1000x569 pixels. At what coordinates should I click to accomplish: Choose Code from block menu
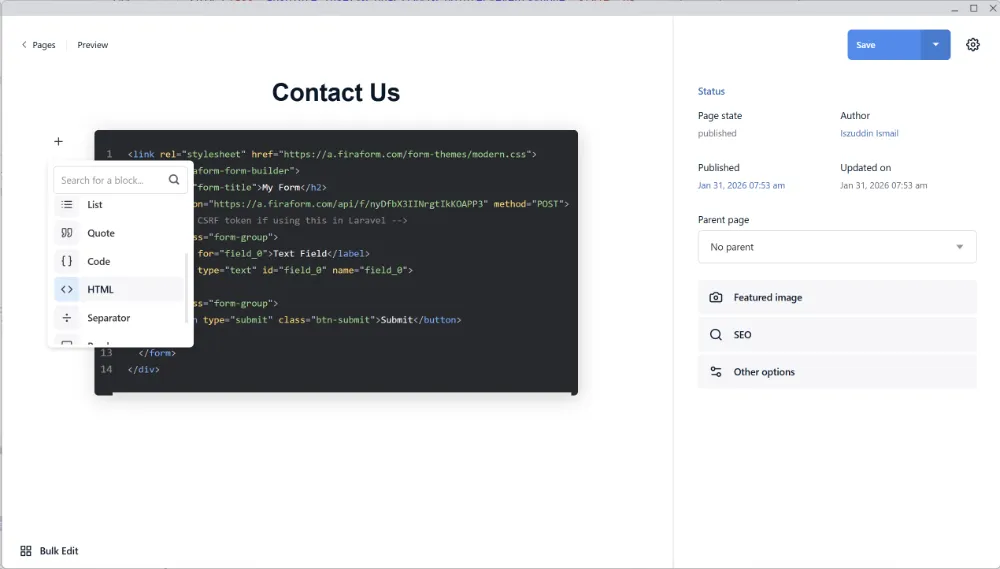[x=119, y=261]
